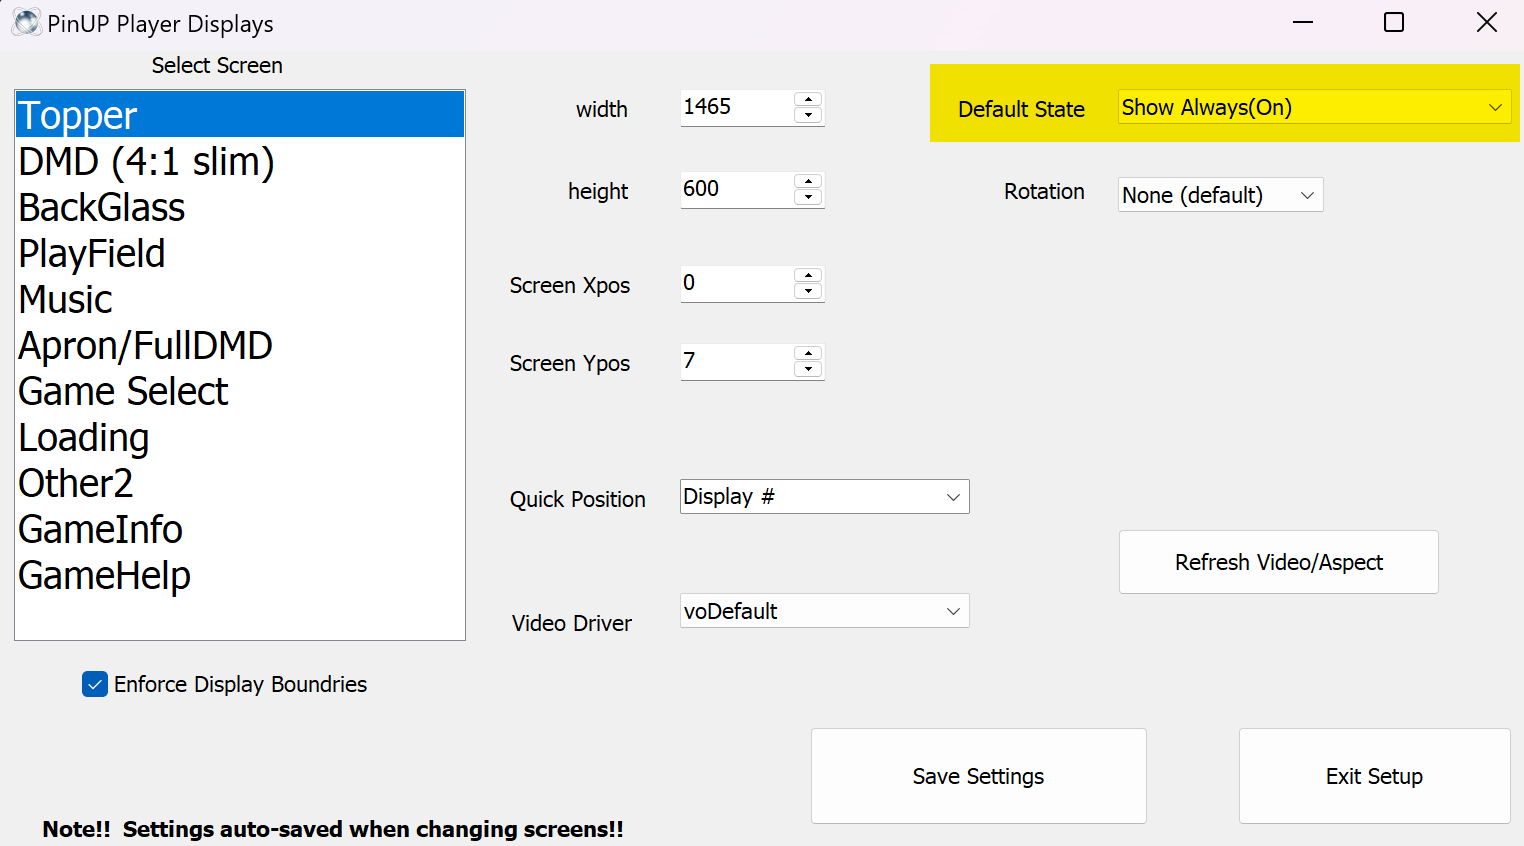Select the DMD (4:1 slim) screen
The width and height of the screenshot is (1524, 846).
[146, 160]
